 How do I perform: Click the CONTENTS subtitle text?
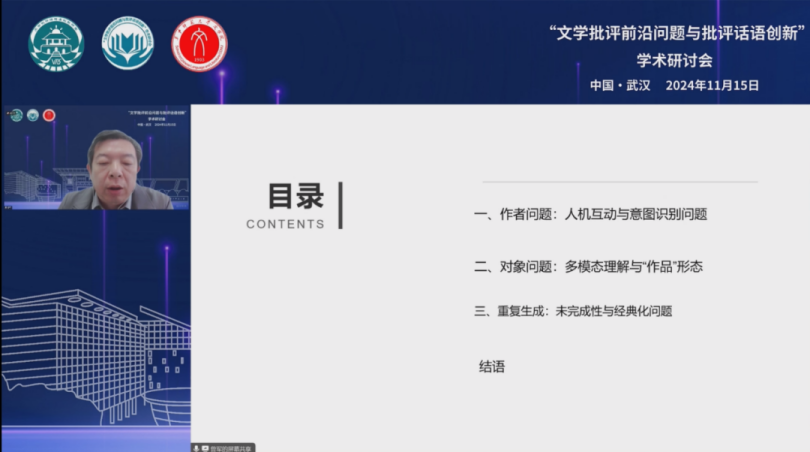pos(285,224)
